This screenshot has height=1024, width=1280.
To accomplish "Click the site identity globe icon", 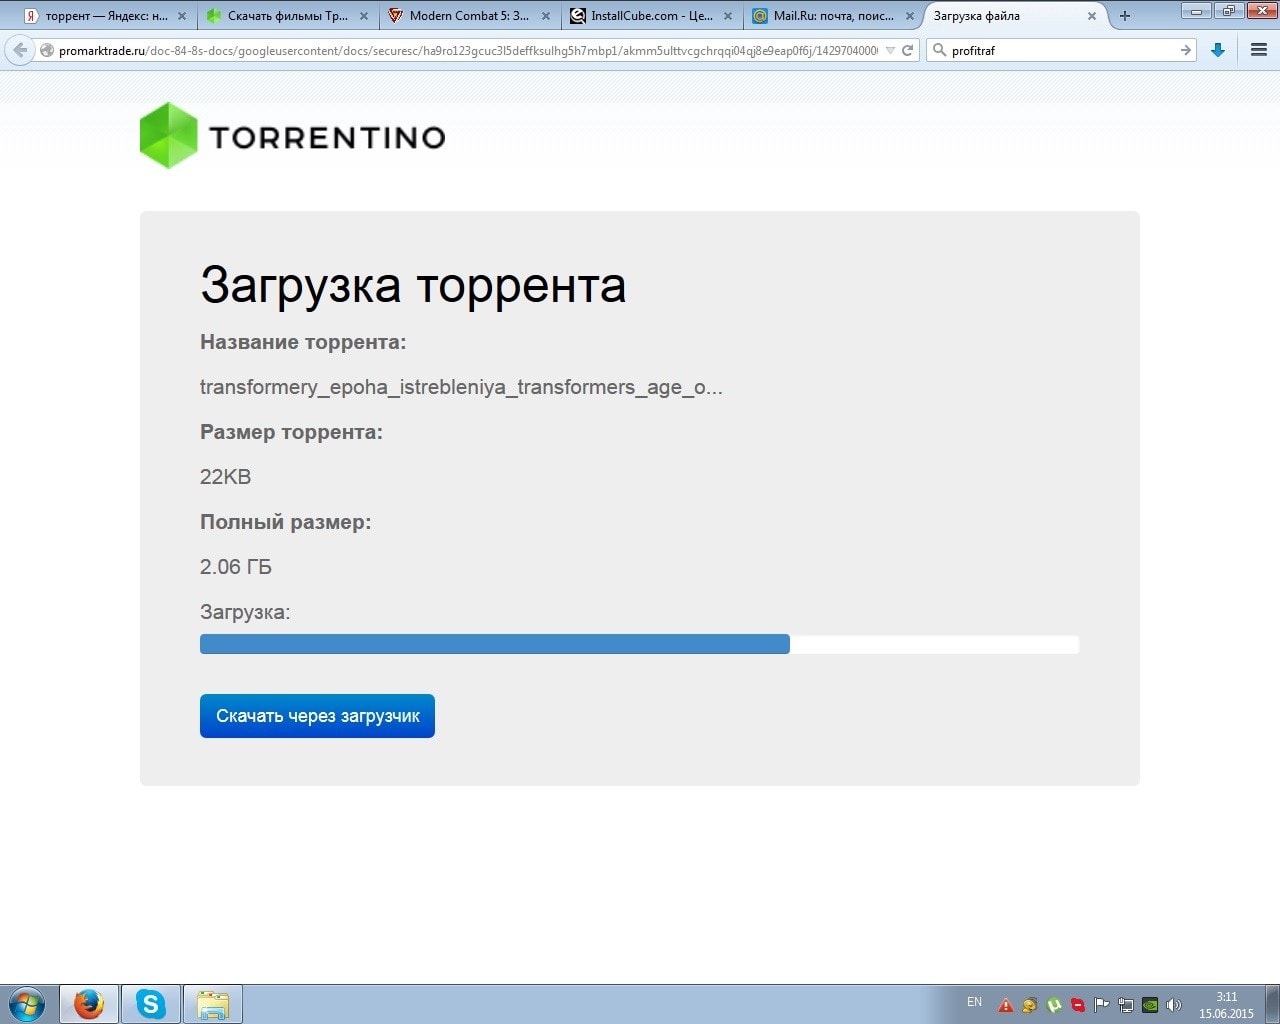I will tap(47, 50).
